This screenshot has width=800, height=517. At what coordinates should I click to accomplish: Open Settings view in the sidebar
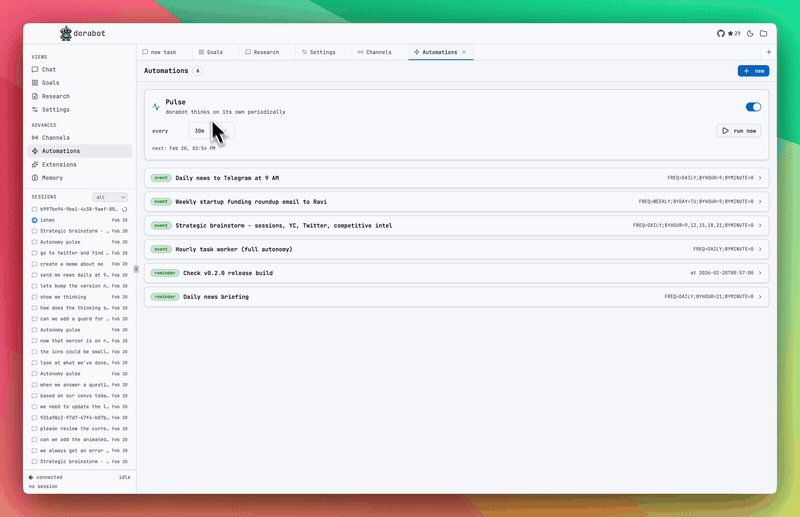coord(80,110)
